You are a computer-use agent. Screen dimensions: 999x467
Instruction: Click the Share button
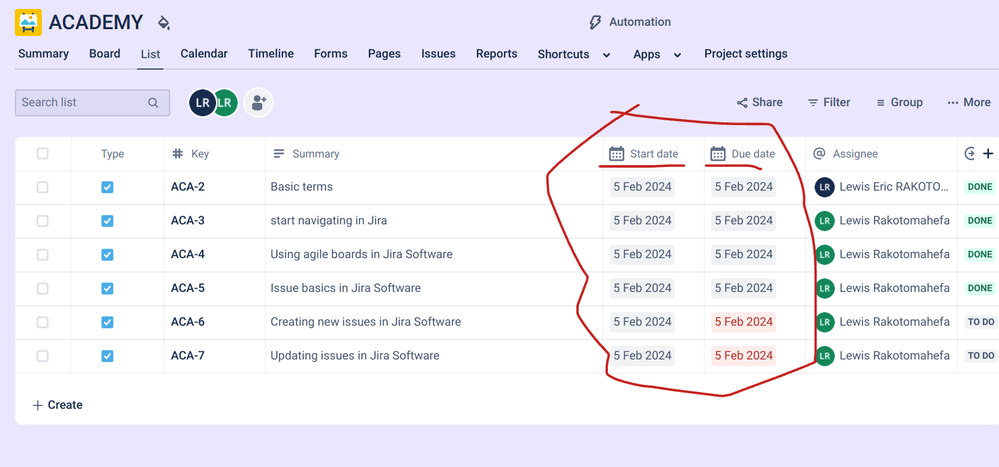pos(759,103)
